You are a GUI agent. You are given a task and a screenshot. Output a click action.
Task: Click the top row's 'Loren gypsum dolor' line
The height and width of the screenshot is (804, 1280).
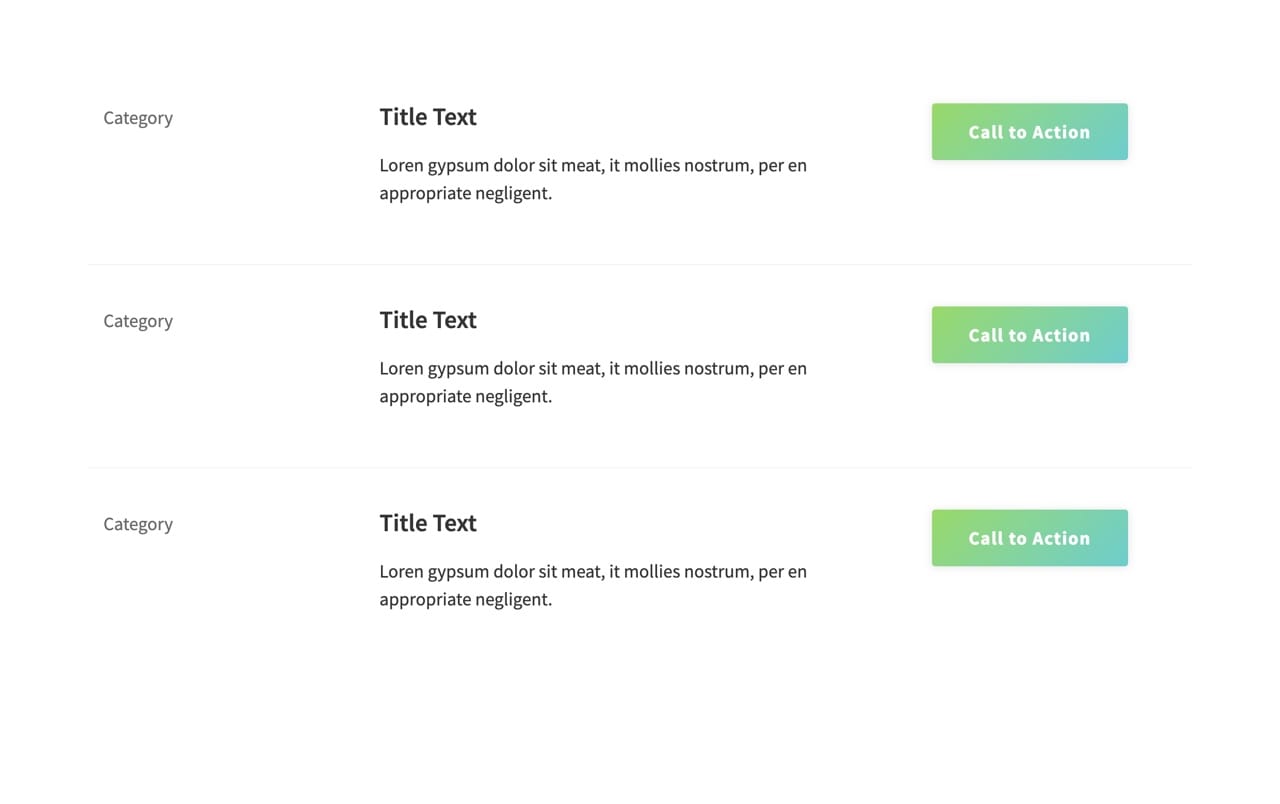tap(593, 165)
